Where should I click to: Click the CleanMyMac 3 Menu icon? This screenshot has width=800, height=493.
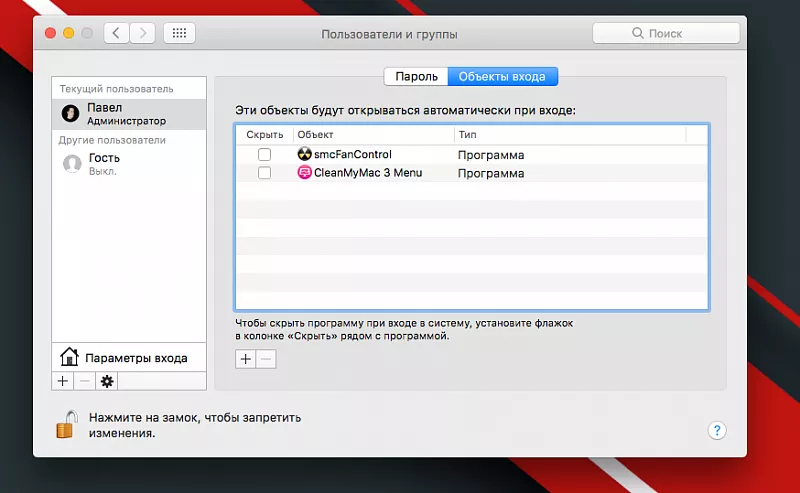[305, 173]
